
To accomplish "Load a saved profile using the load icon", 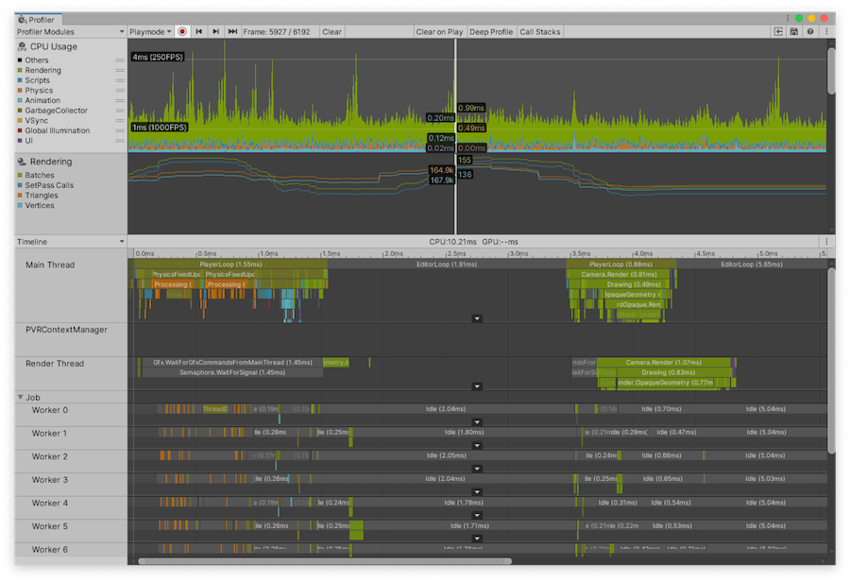I will click(778, 31).
